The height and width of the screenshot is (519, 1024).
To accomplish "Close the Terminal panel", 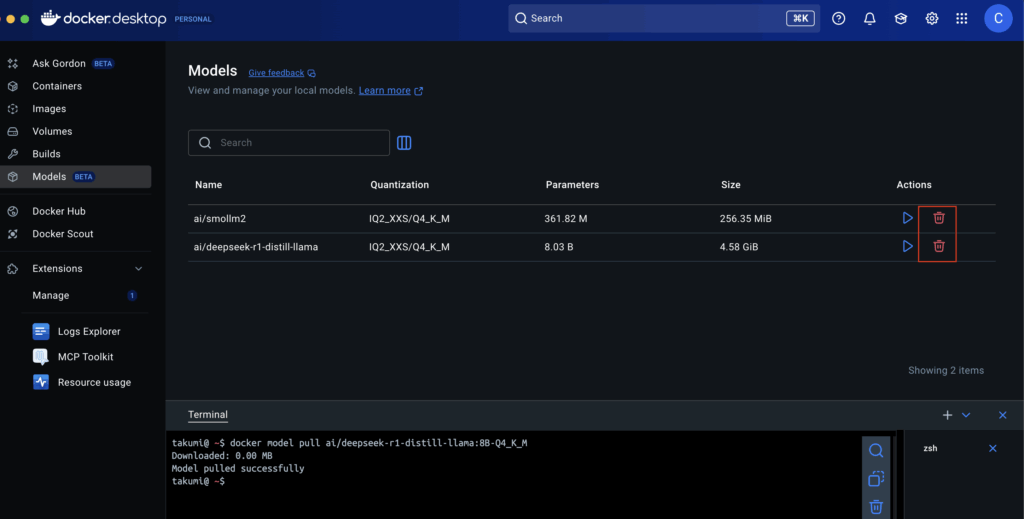I will point(1002,415).
